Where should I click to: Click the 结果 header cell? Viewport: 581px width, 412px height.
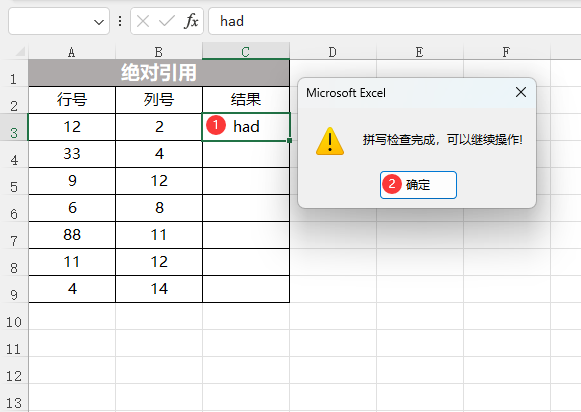coord(246,100)
